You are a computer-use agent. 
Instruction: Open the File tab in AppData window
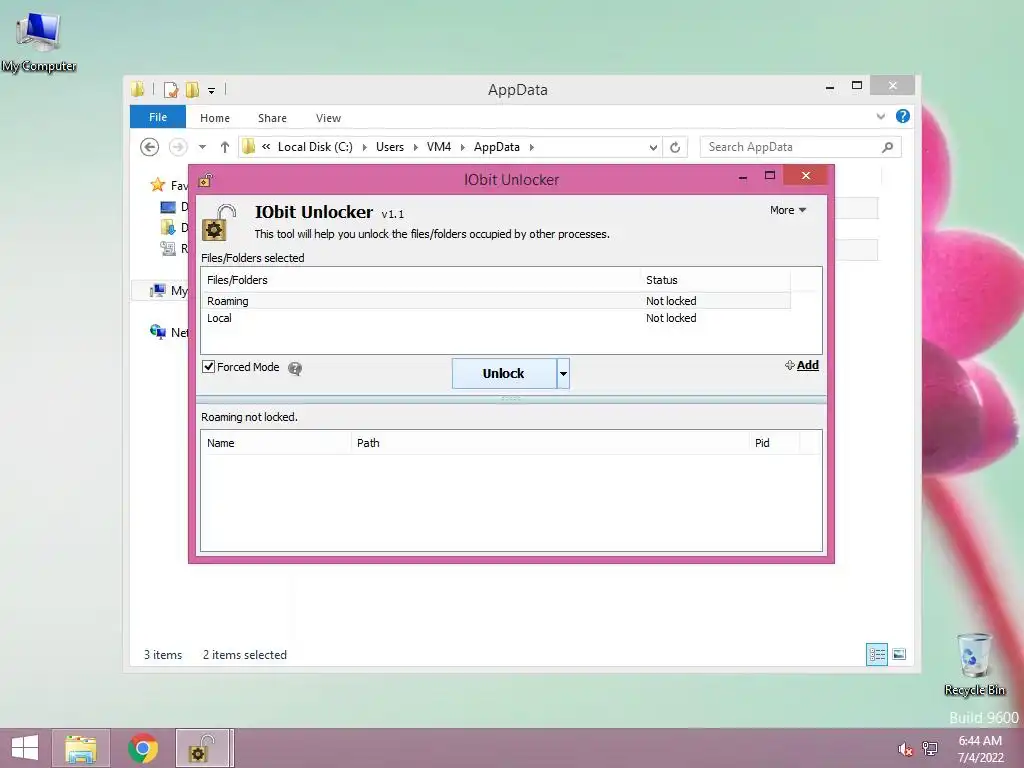(158, 117)
